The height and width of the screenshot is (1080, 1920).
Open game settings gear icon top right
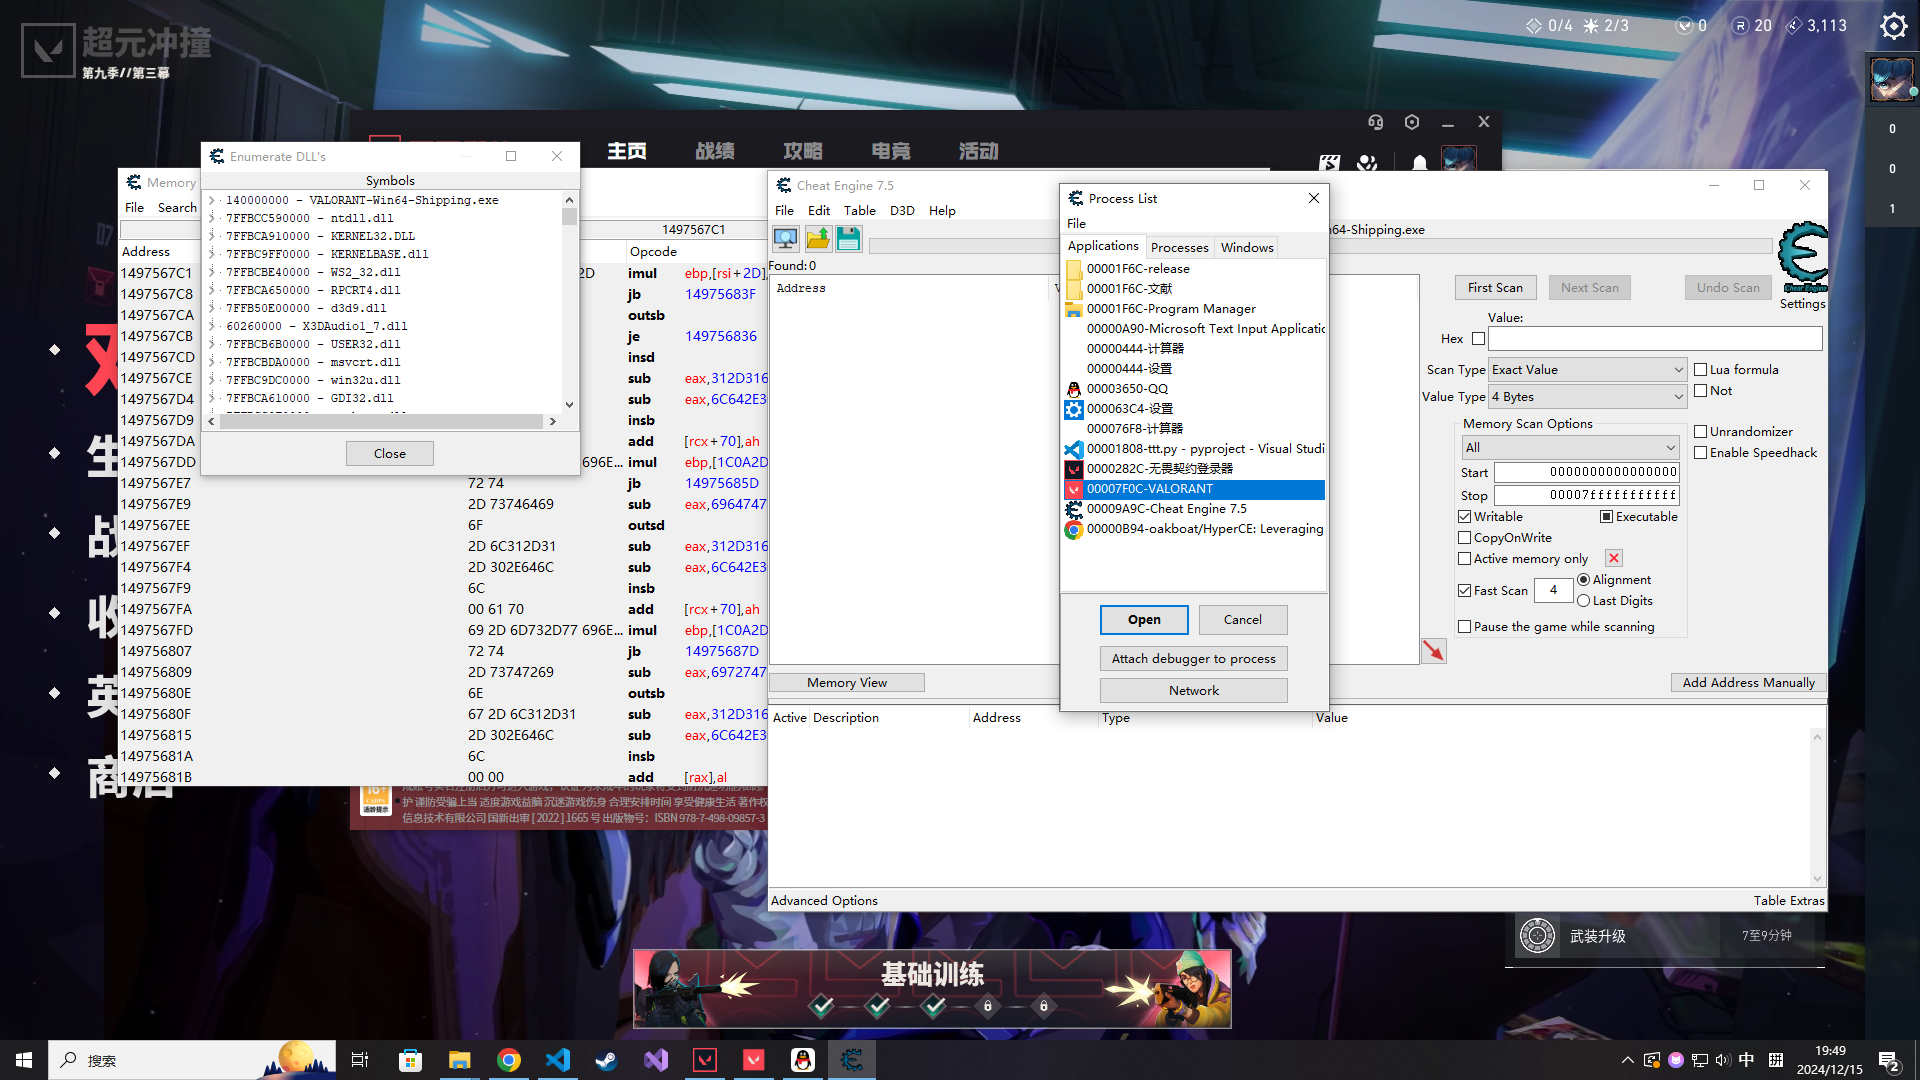[x=1893, y=26]
